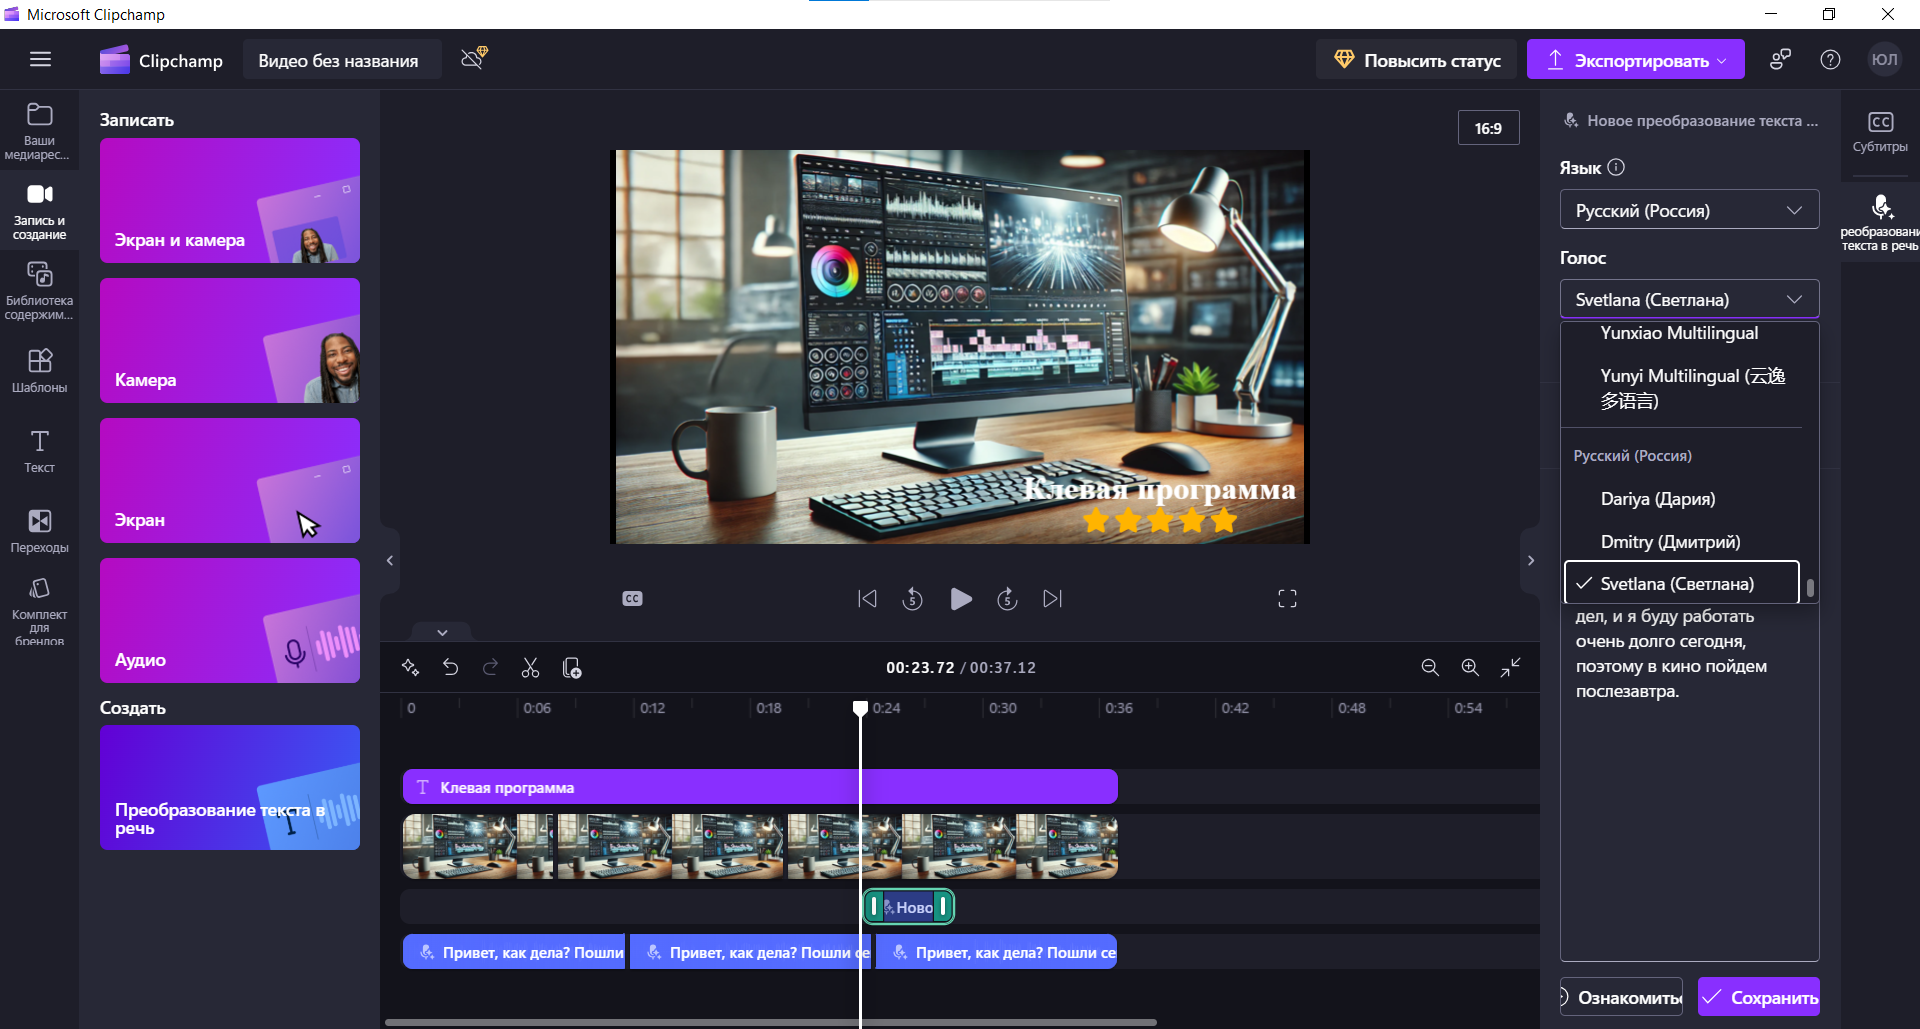Click the split (scissors) tool
Screen dimensions: 1920x1029
[530, 668]
